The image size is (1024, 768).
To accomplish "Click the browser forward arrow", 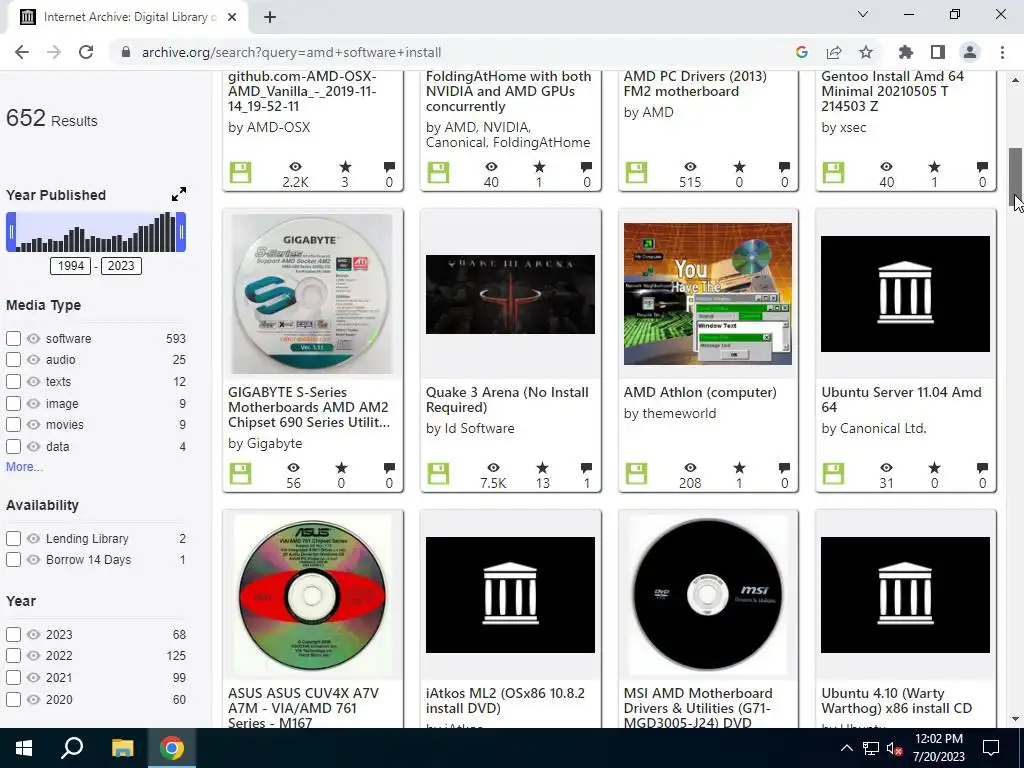I will pos(54,52).
